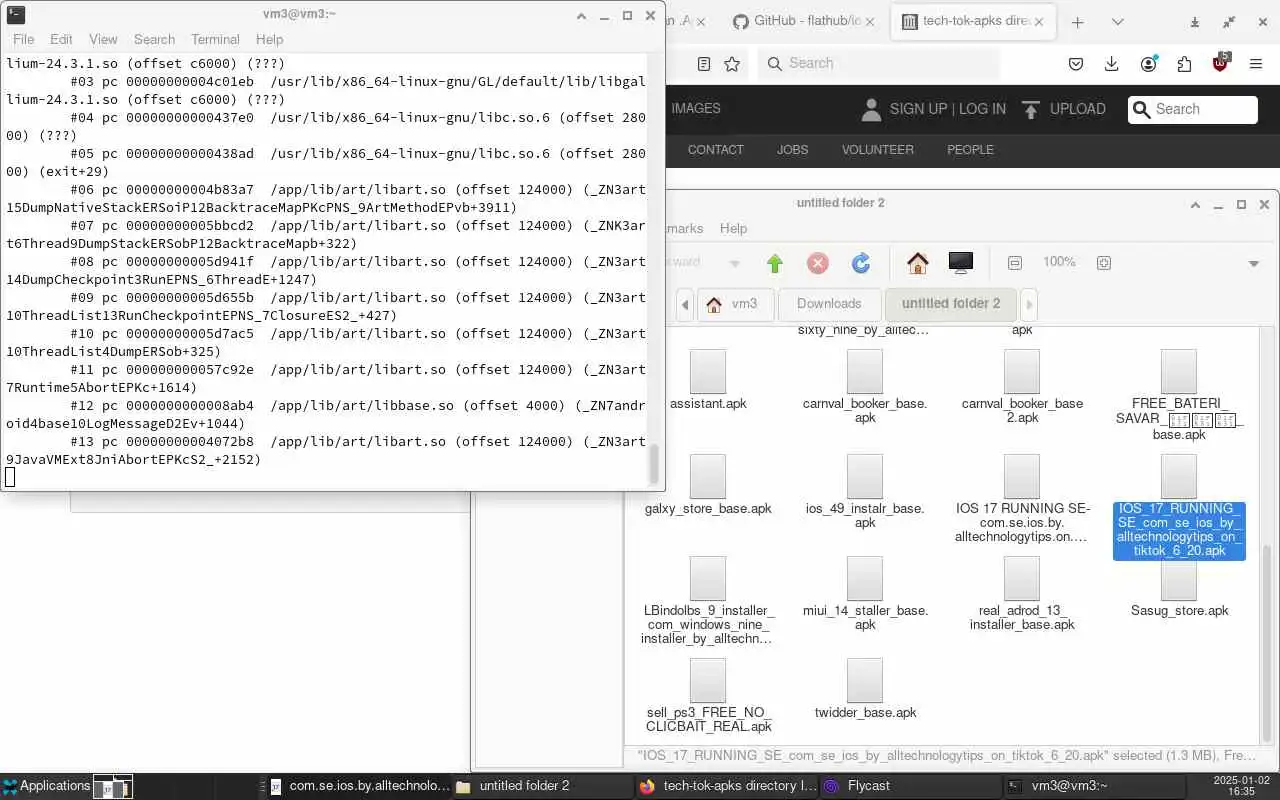Toggle Firefox reader view icon
1280x800 pixels.
[x=704, y=63]
